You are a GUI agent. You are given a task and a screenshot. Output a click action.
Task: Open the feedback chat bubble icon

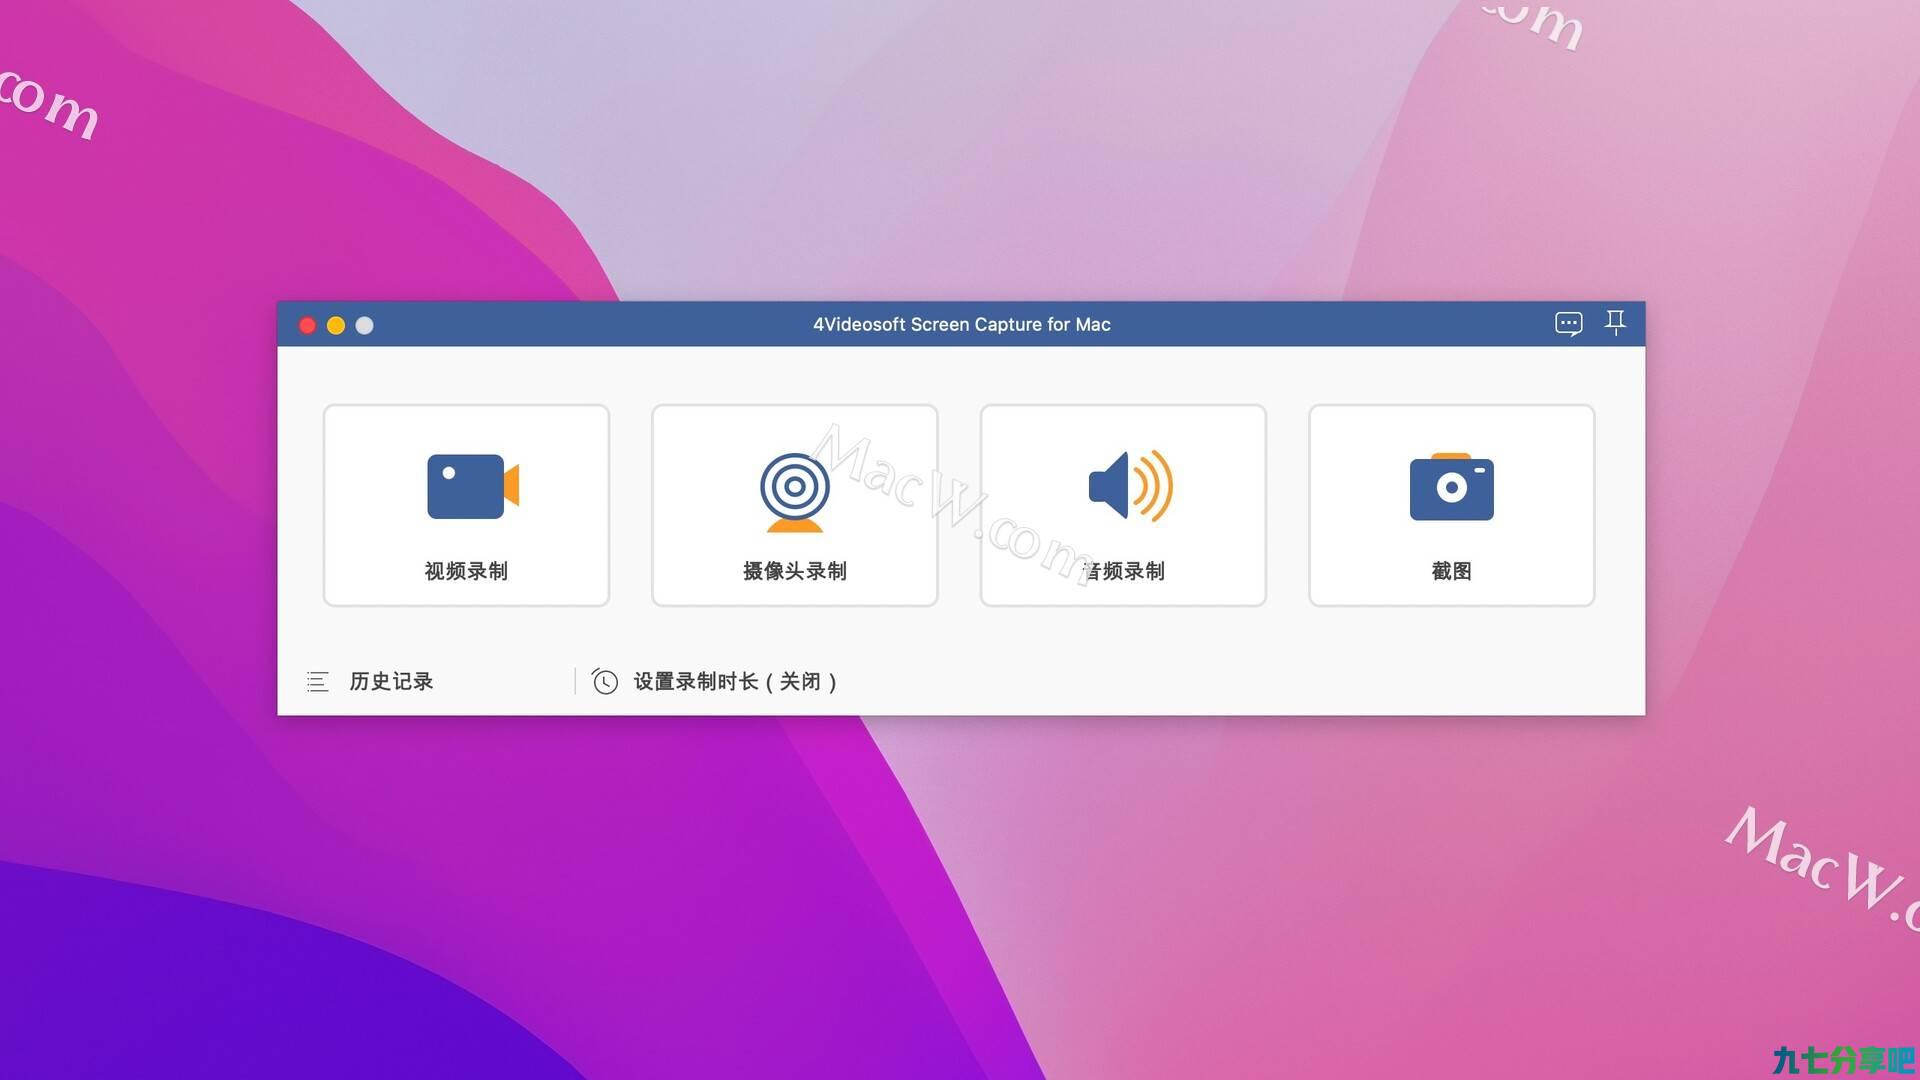1568,324
